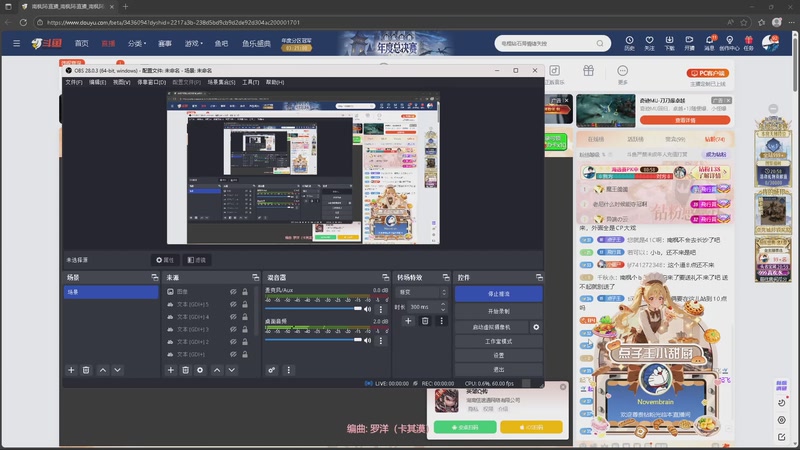Move the scene down in the Scenes panel
This screenshot has height=450, width=800.
117,370
